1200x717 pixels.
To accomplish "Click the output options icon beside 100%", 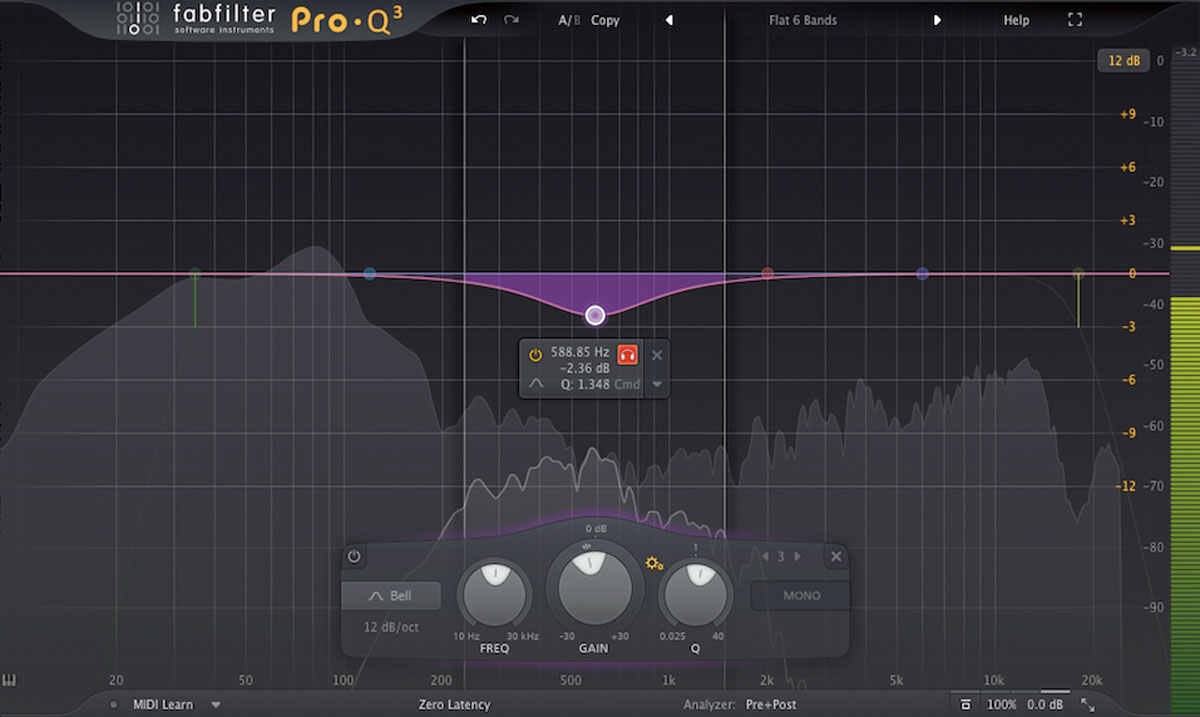I will click(964, 705).
